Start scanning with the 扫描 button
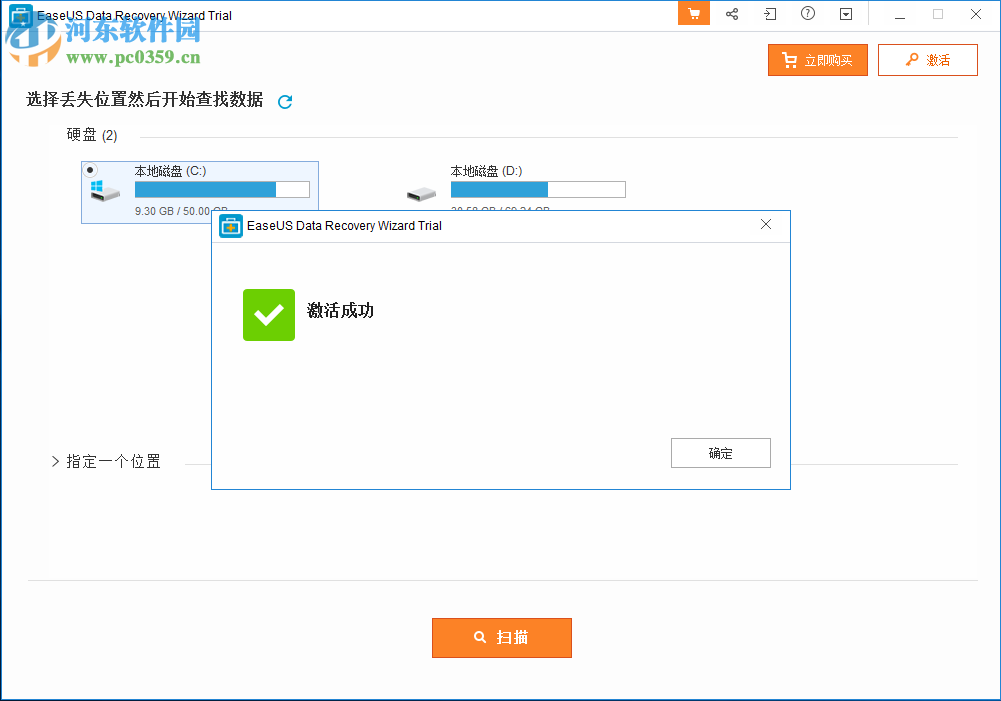The width and height of the screenshot is (1001, 701). [x=501, y=637]
